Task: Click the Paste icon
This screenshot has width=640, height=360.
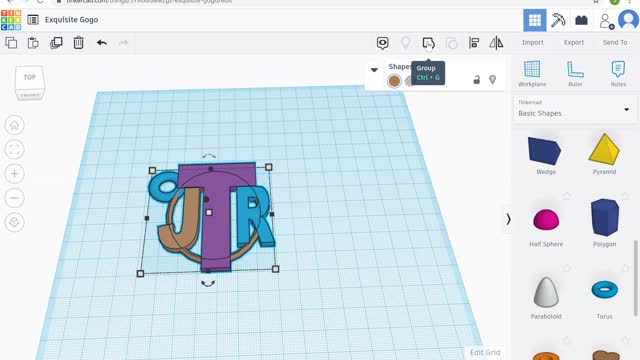Action: coord(33,42)
